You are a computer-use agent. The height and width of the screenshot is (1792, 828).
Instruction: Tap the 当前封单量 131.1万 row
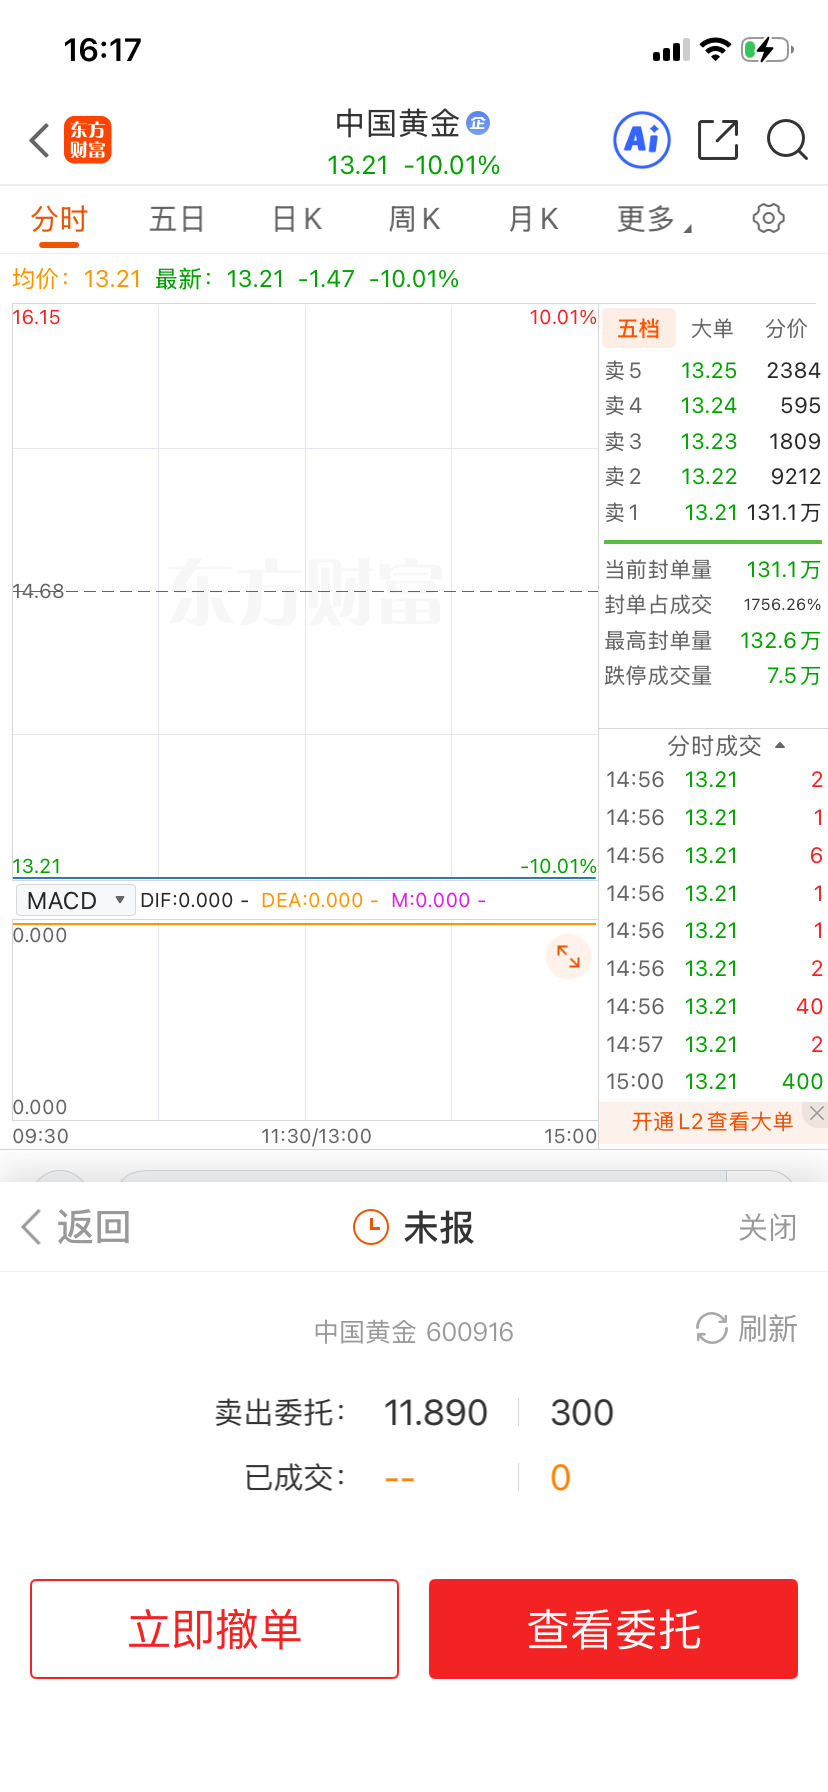click(712, 570)
